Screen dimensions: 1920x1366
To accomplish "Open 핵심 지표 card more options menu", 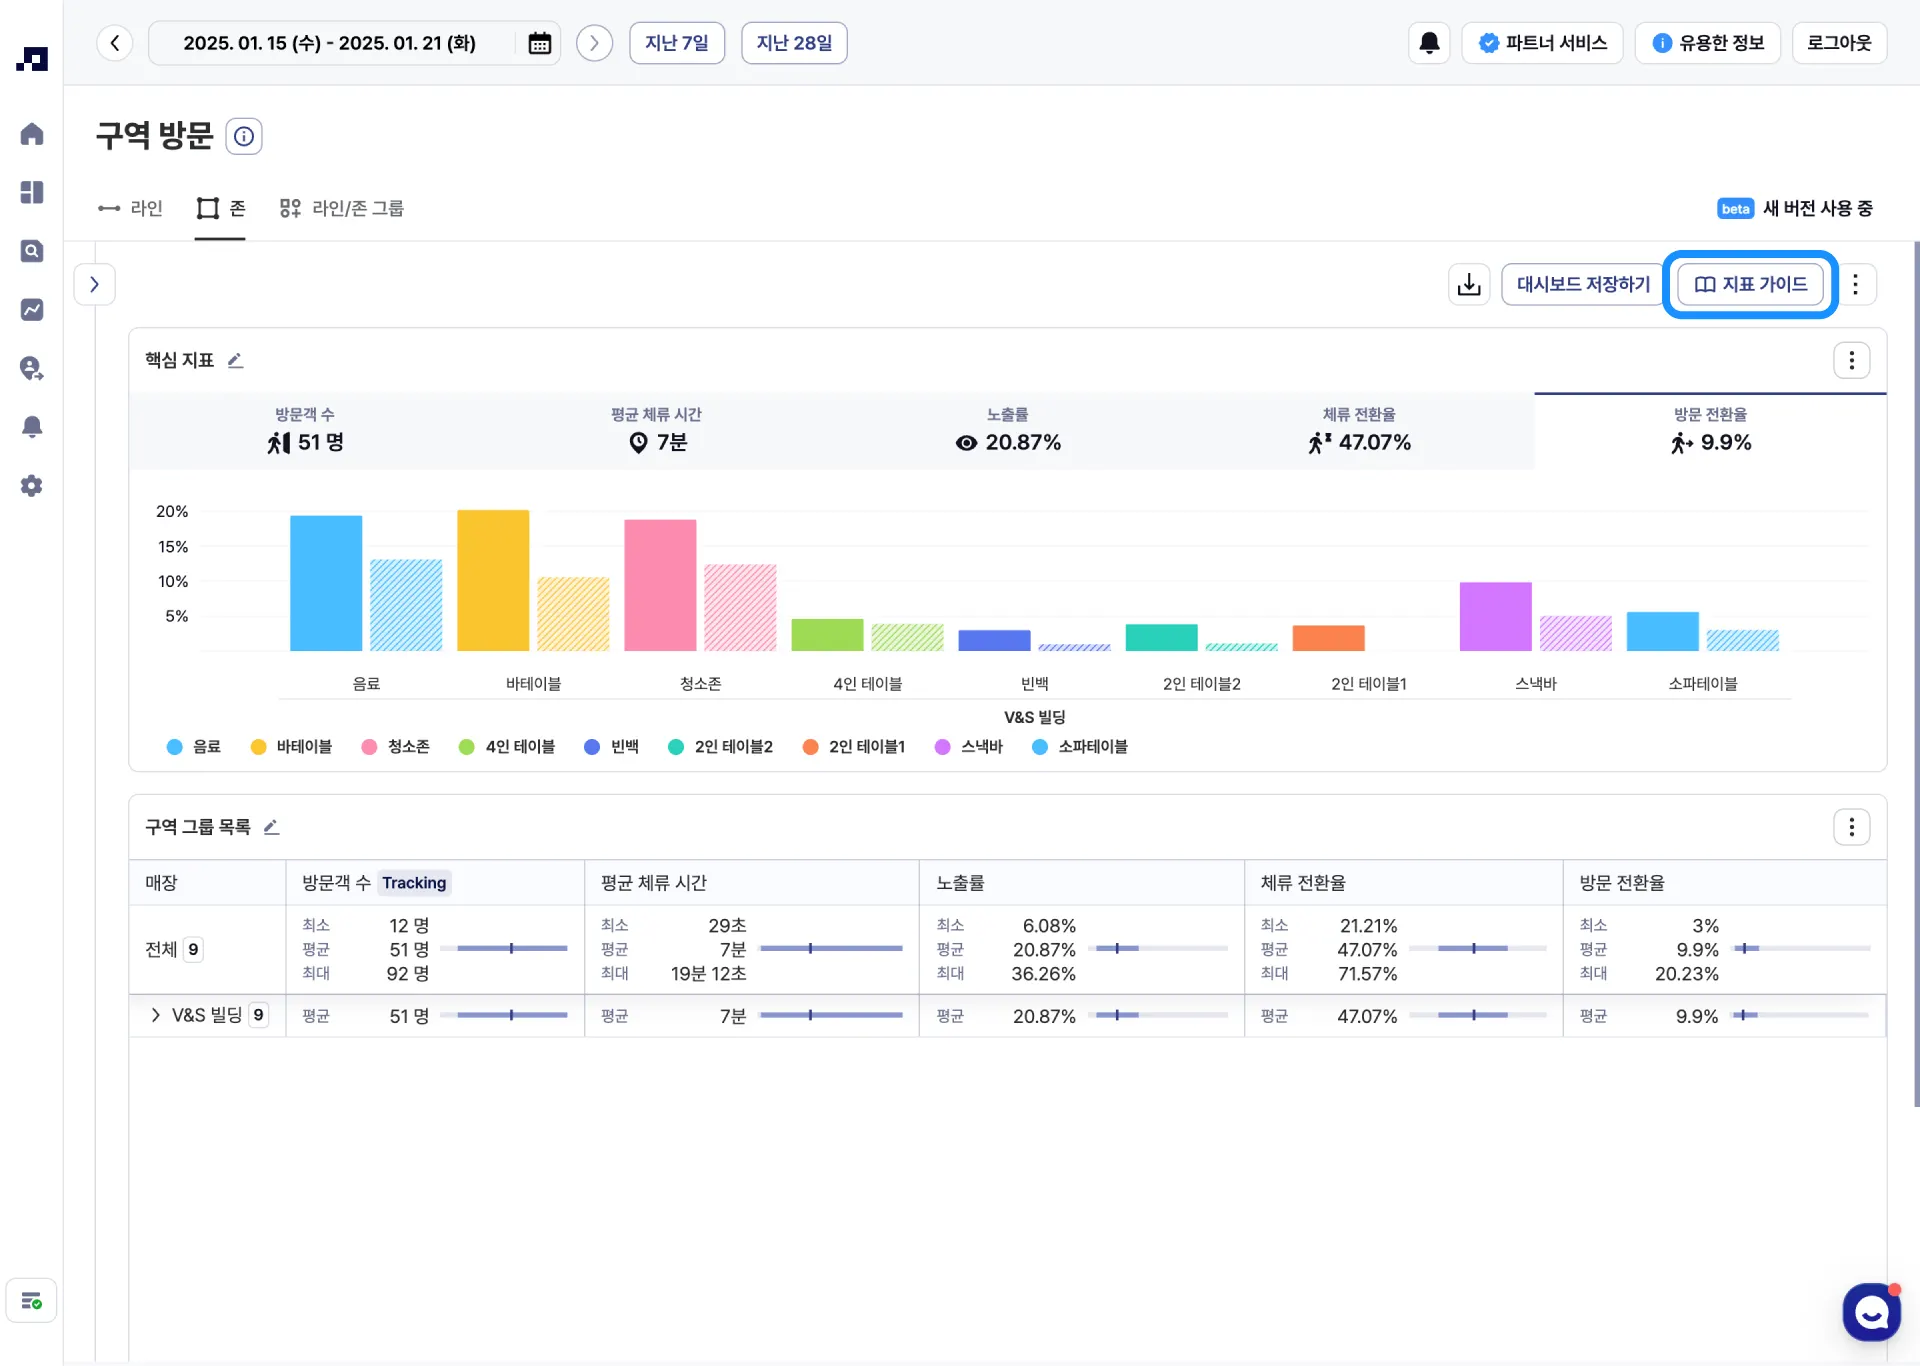I will click(1851, 360).
